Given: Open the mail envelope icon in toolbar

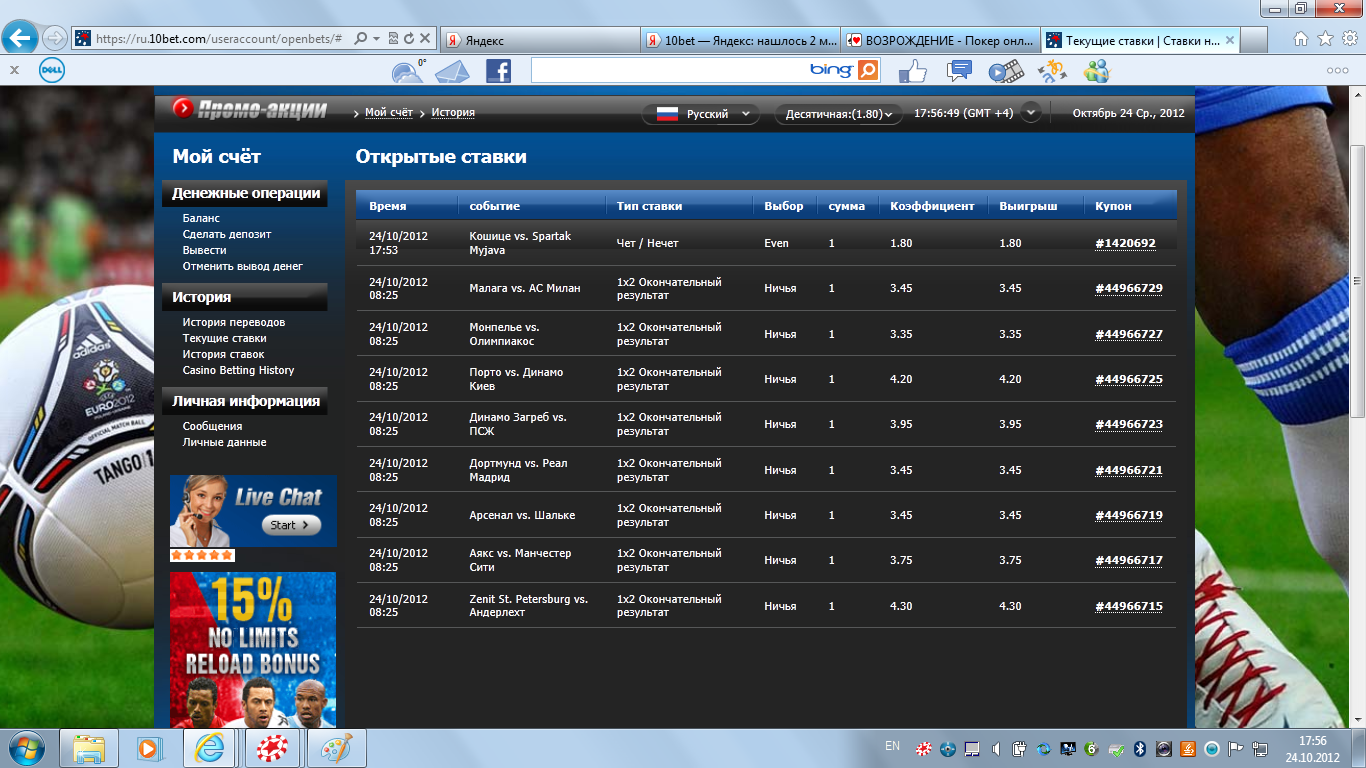Looking at the screenshot, I should pyautogui.click(x=452, y=71).
